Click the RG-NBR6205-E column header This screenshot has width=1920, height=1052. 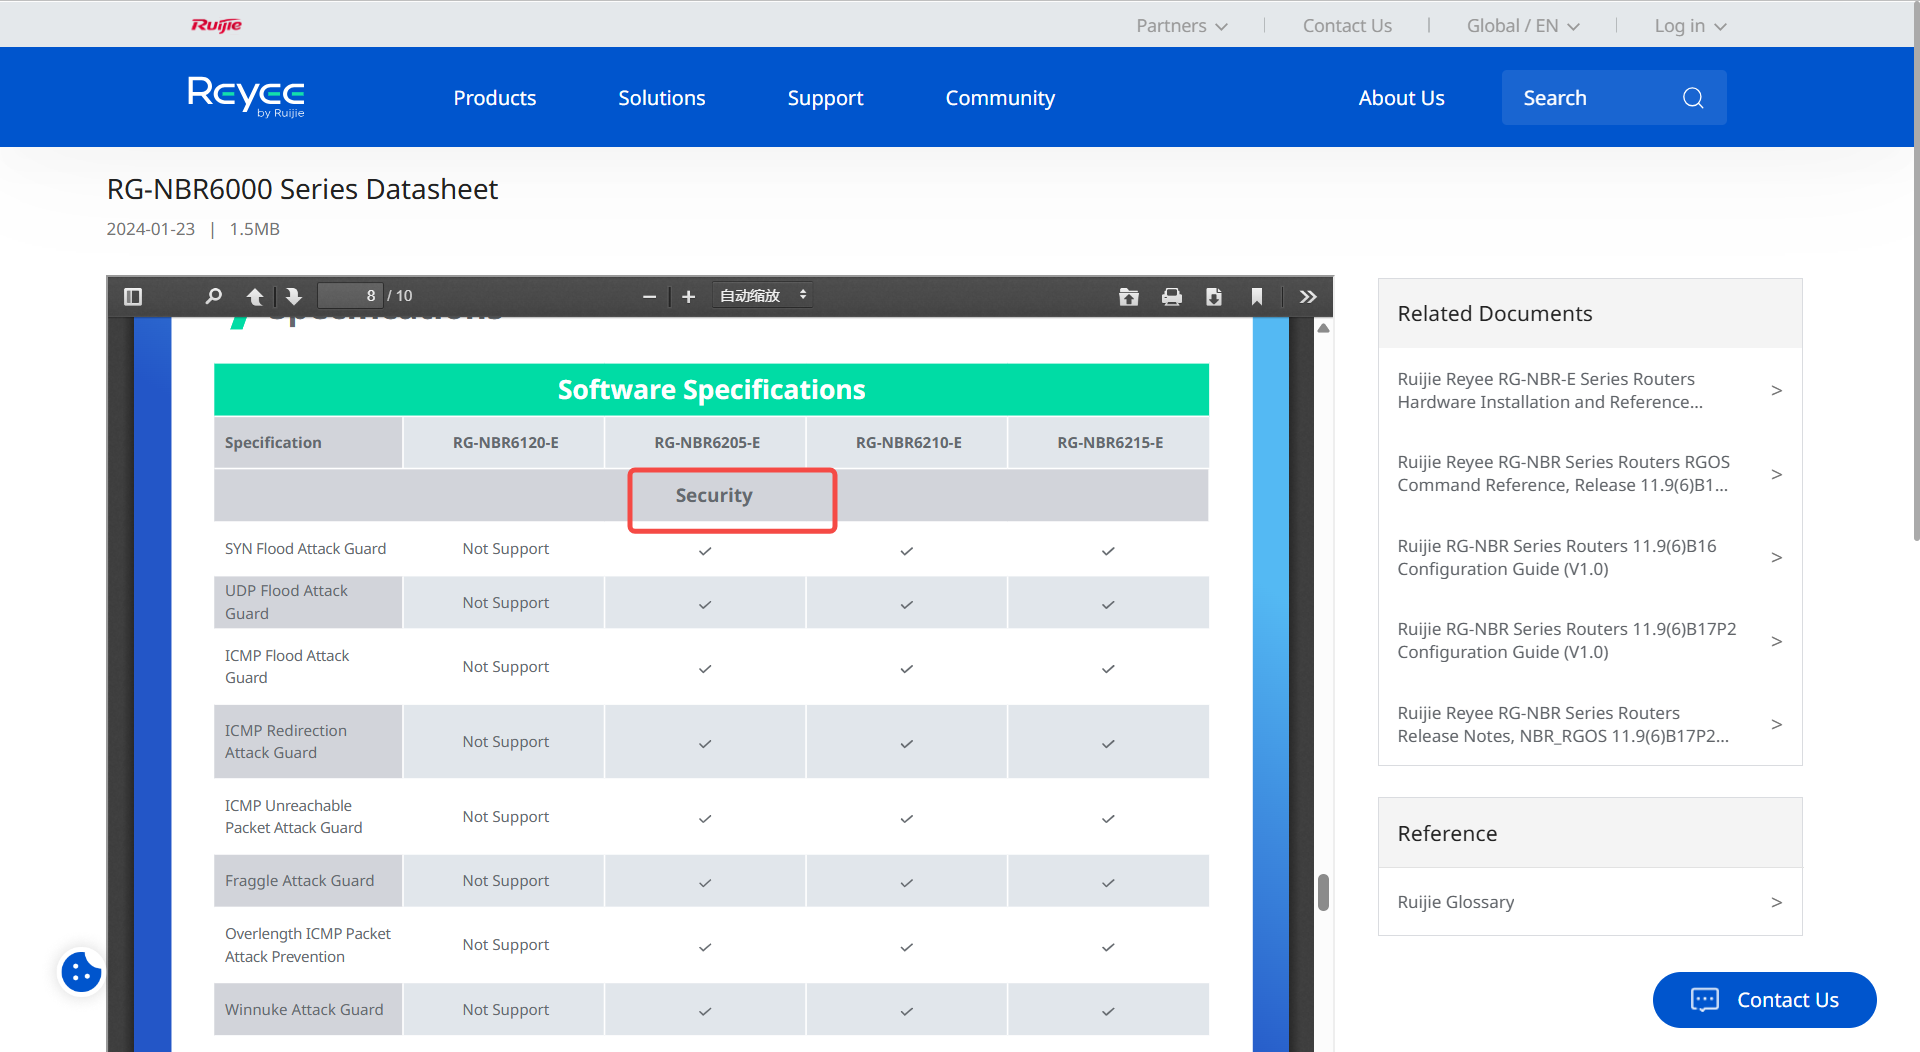pyautogui.click(x=707, y=442)
